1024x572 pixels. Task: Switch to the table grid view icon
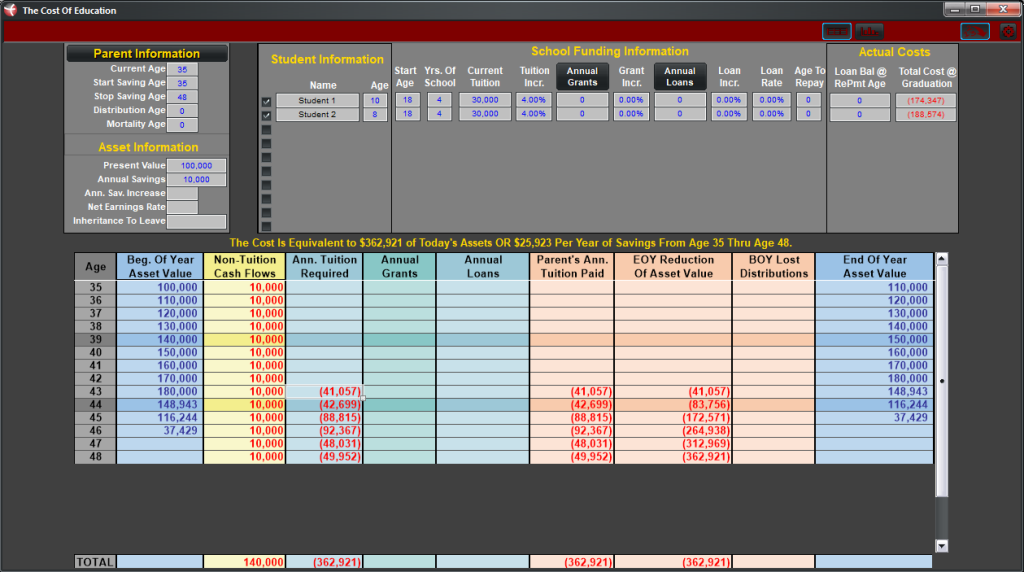coord(837,31)
